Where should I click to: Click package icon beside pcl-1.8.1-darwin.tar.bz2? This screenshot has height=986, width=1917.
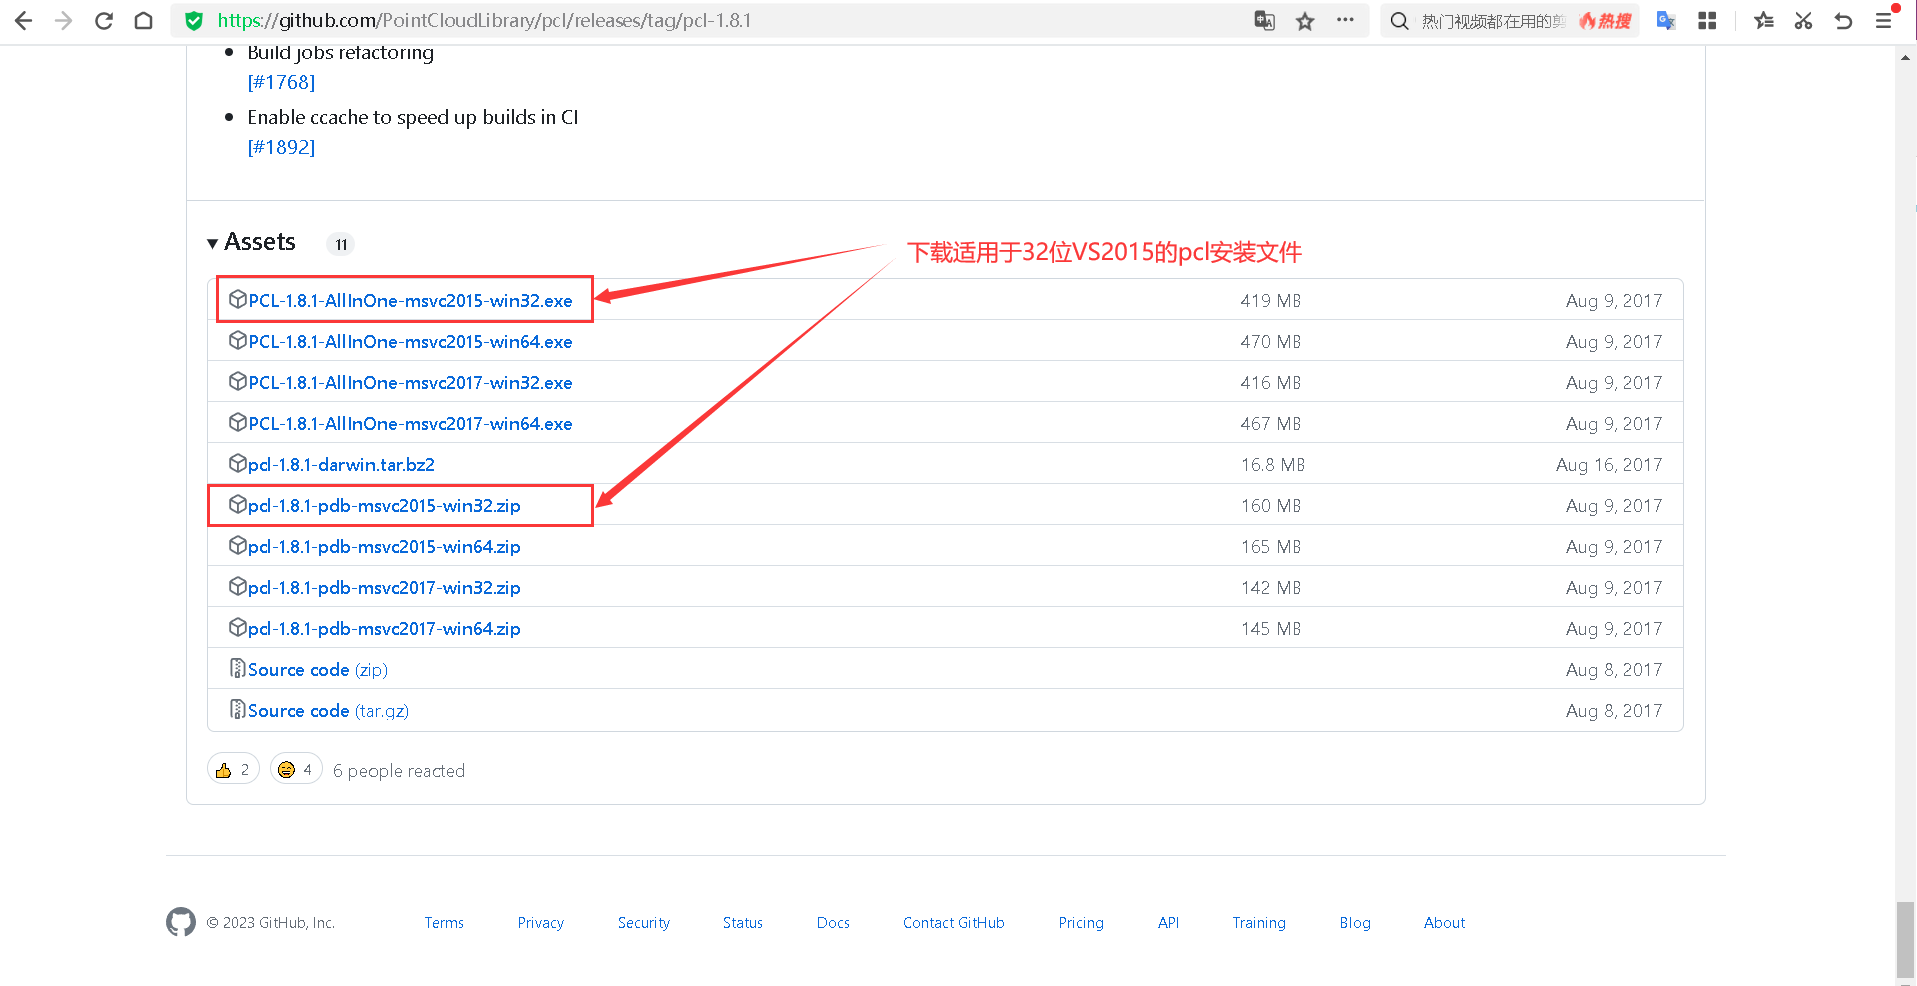(x=237, y=463)
